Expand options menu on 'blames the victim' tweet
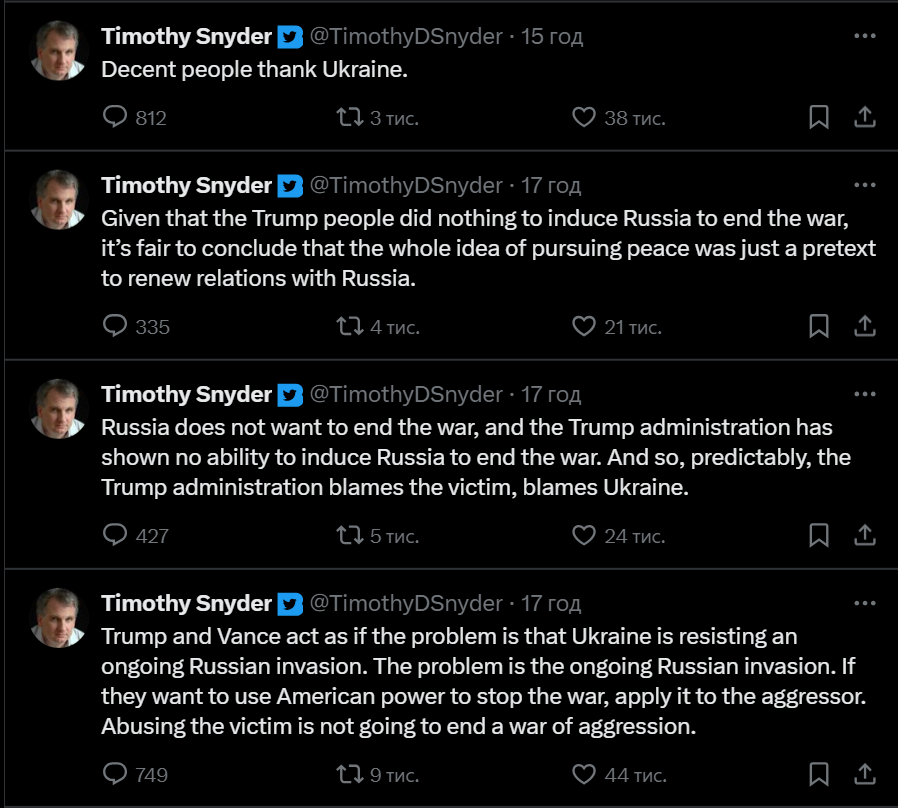Screen dimensions: 898x808 pos(865,395)
